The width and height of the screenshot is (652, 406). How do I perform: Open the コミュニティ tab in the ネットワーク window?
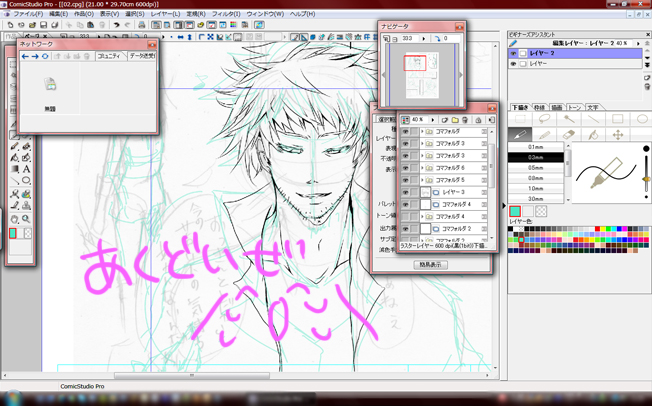(x=109, y=56)
